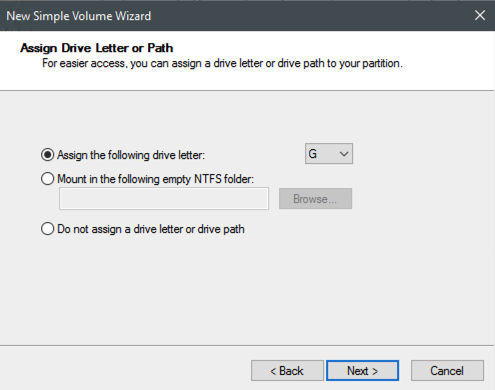
Task: Click the 'Assign the following drive letter:' label text
Action: pyautogui.click(x=131, y=155)
